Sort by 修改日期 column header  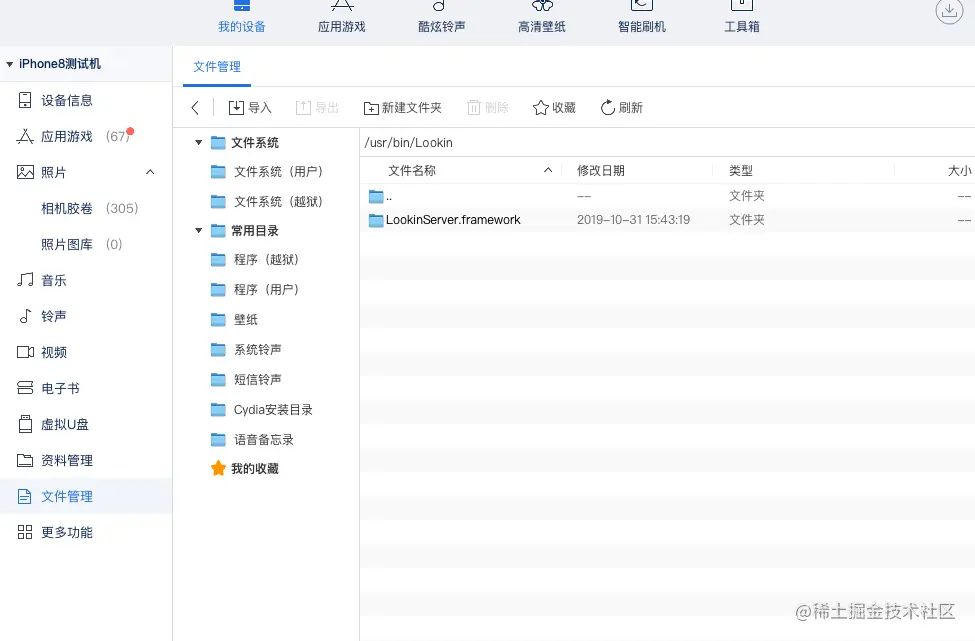(x=601, y=170)
